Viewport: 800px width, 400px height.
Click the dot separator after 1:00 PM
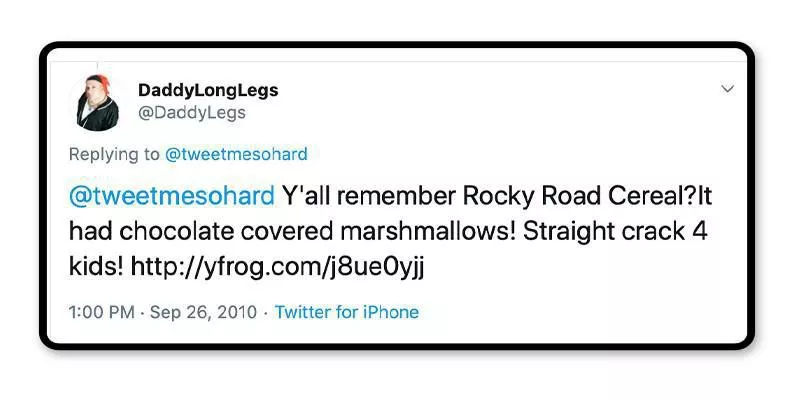tap(144, 312)
